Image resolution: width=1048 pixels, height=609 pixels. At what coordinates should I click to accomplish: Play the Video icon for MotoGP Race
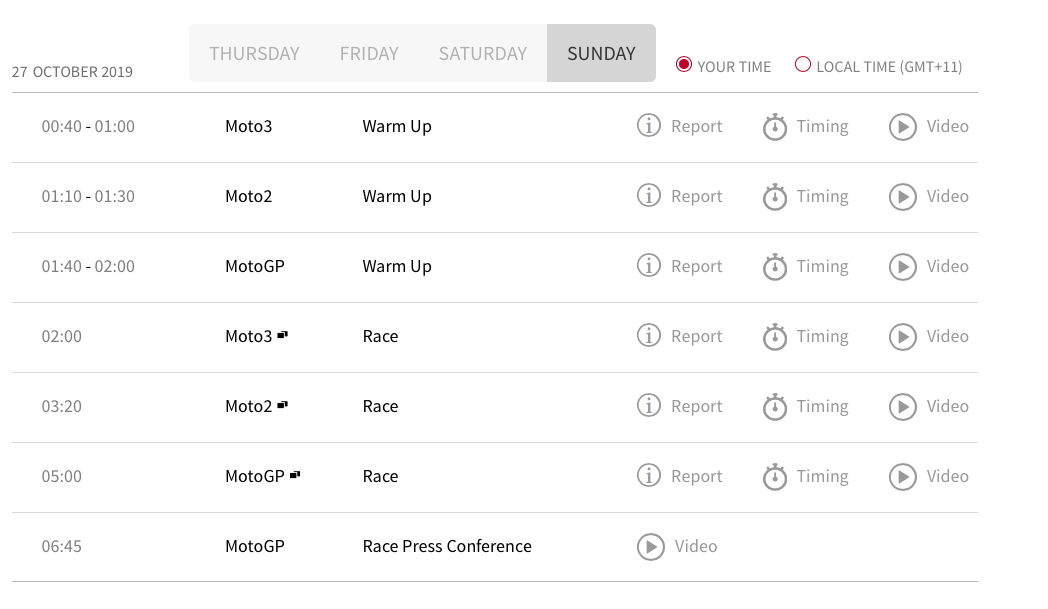coord(902,477)
